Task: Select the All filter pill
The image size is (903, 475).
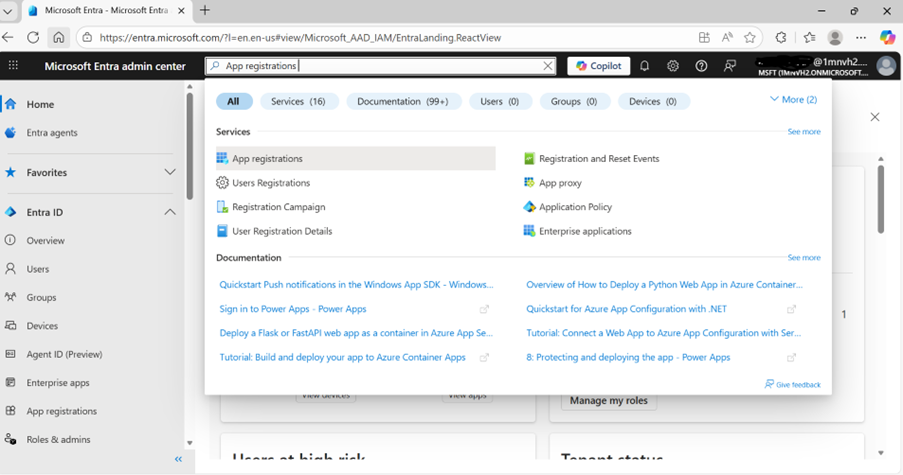Action: [233, 101]
